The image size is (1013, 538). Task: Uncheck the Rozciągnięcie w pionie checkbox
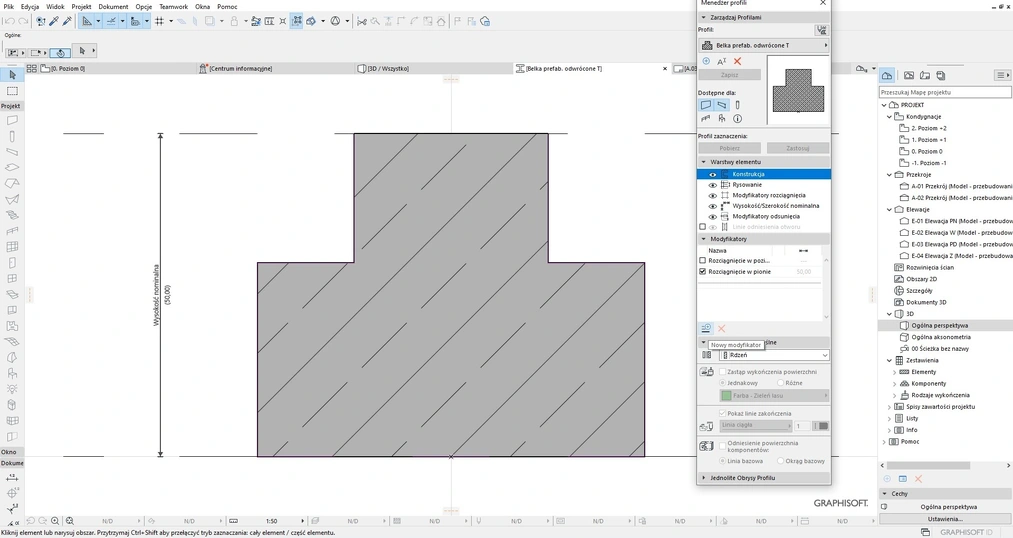[702, 272]
